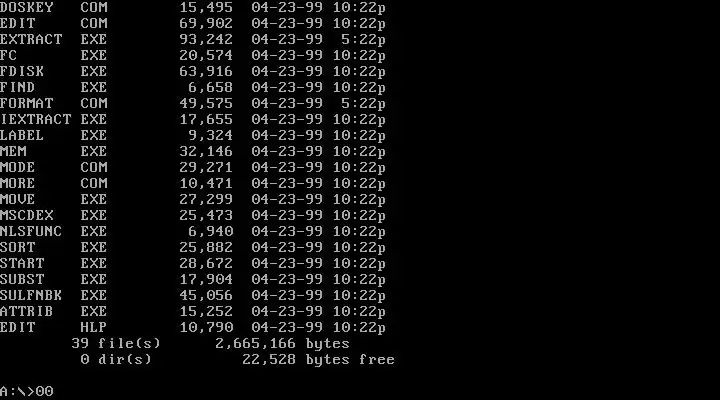Click the SULFNBK file name
Image resolution: width=720 pixels, height=400 pixels.
[x=31, y=295]
